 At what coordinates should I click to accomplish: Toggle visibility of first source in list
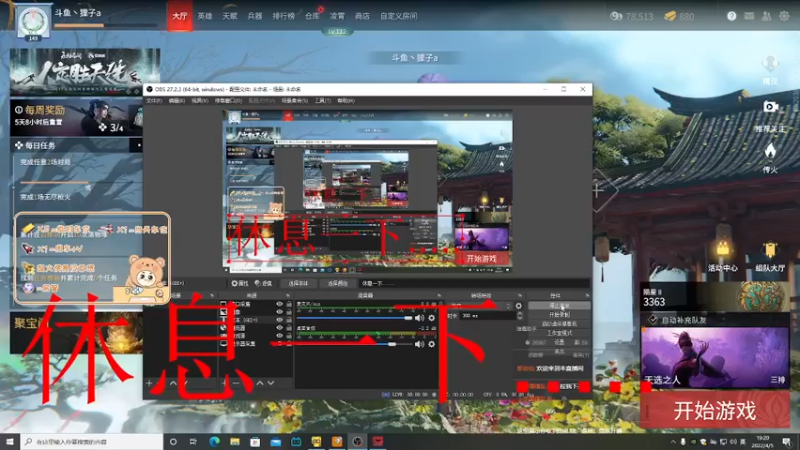pos(279,304)
